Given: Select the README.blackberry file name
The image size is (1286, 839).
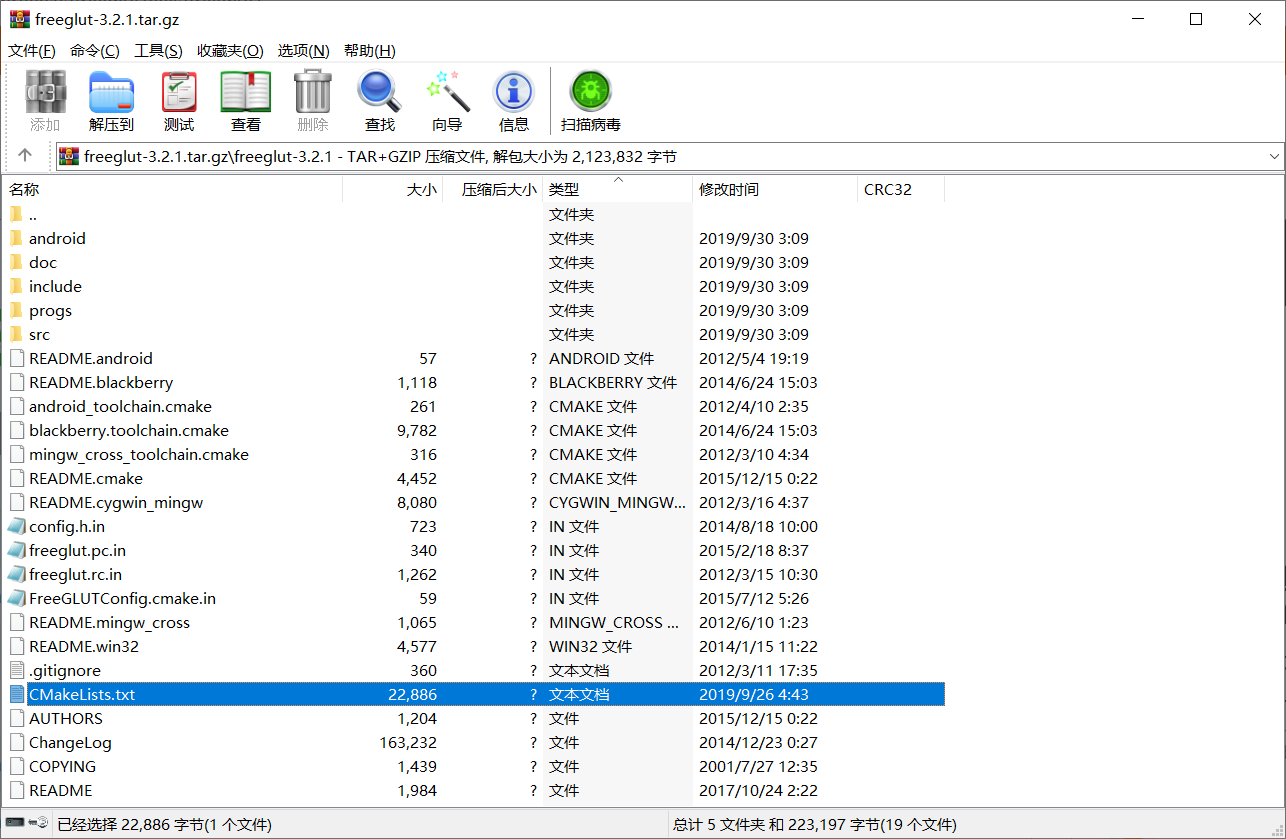Looking at the screenshot, I should (101, 382).
